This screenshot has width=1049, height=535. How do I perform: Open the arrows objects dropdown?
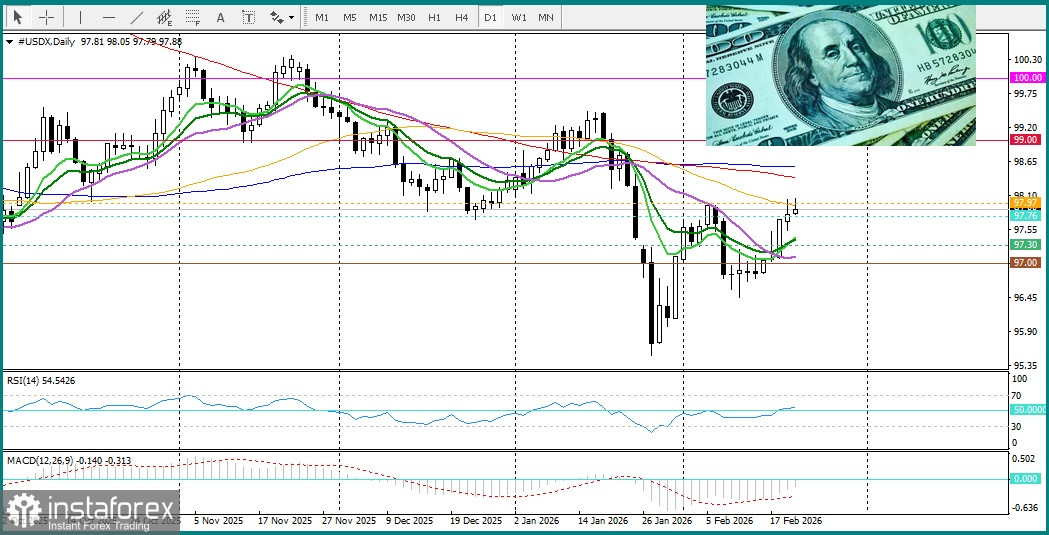282,17
